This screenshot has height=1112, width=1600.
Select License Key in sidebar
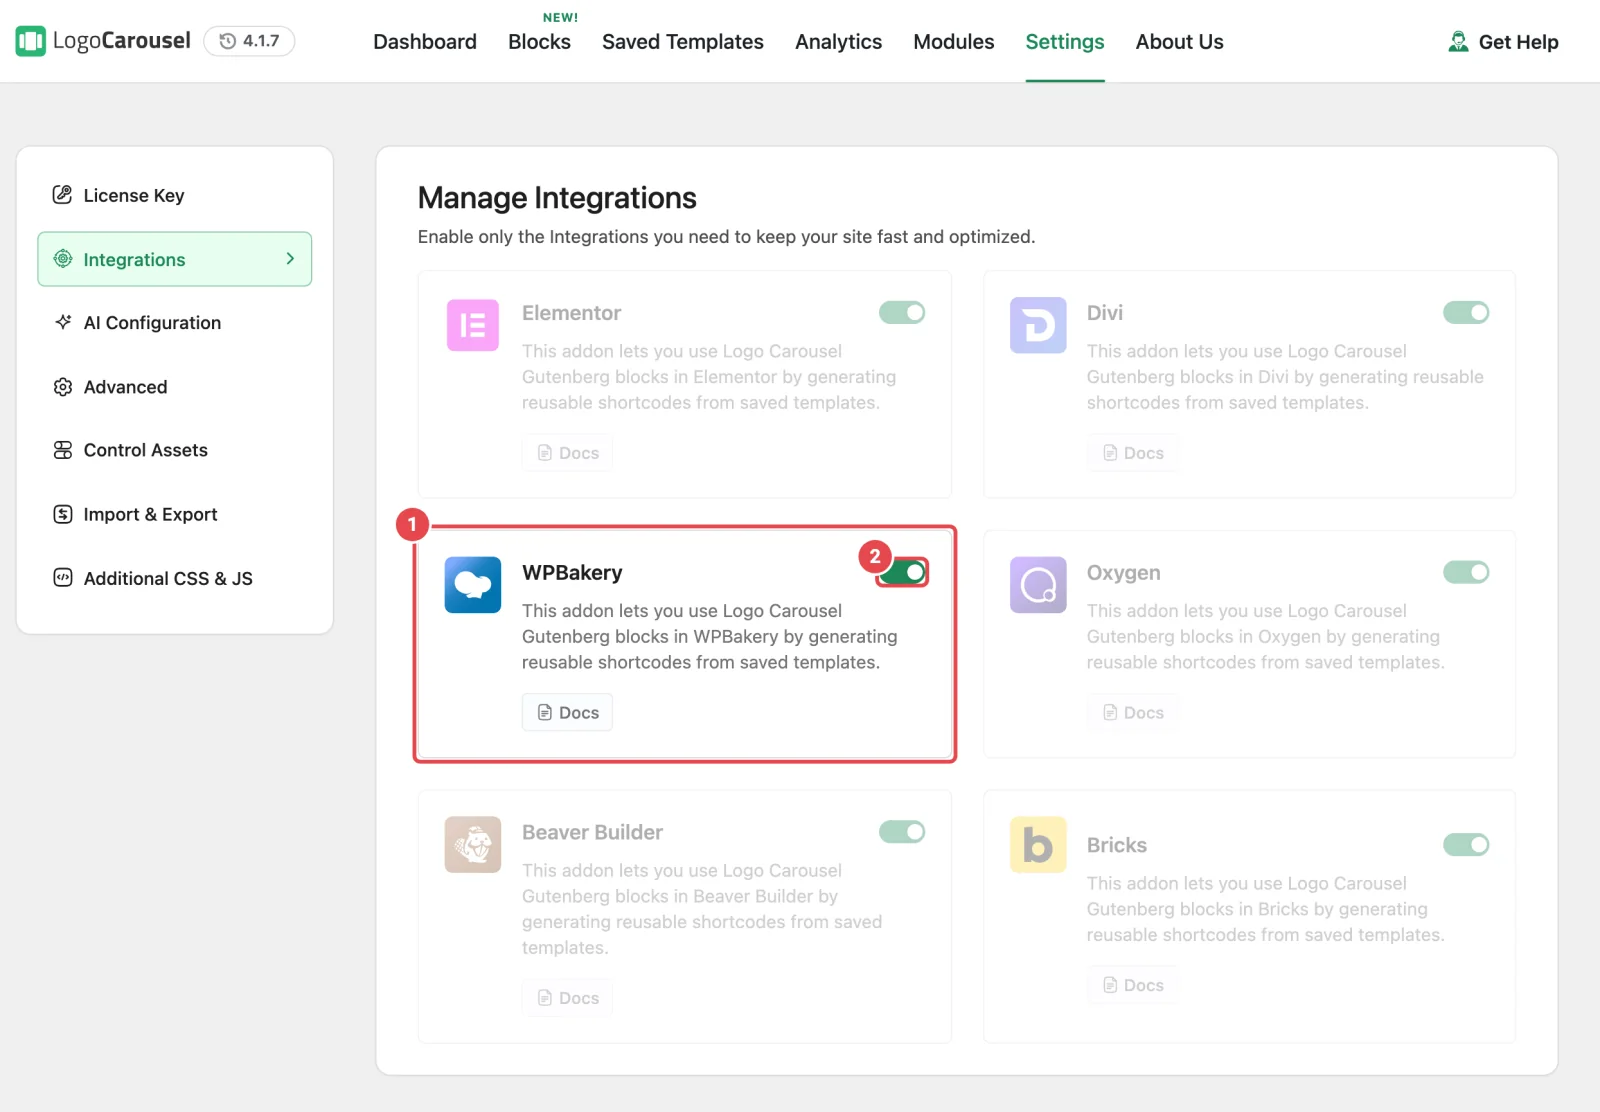pyautogui.click(x=175, y=195)
